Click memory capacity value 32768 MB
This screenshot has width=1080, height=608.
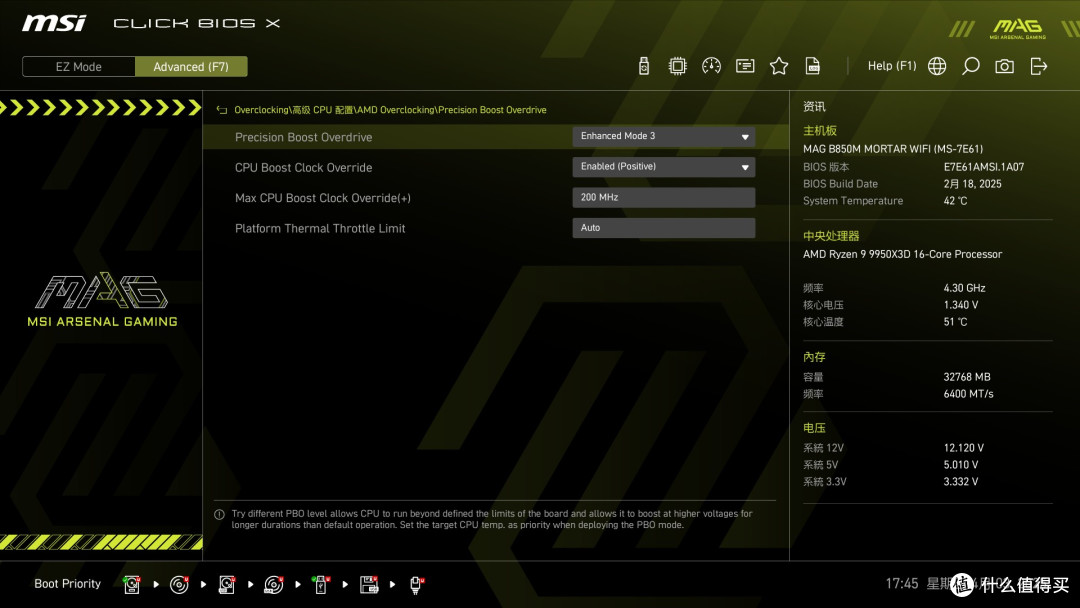(x=967, y=377)
